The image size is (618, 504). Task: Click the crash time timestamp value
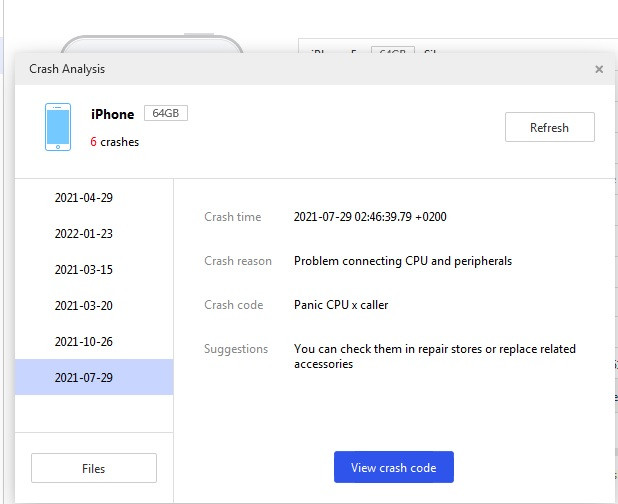(x=369, y=217)
